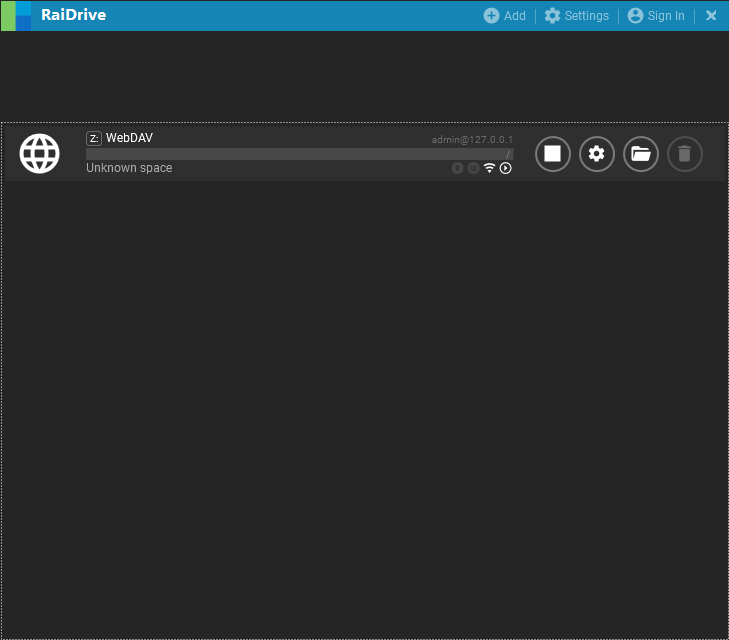The image size is (729, 640).
Task: Click the Wi-Fi connection status icon
Action: pyautogui.click(x=489, y=168)
